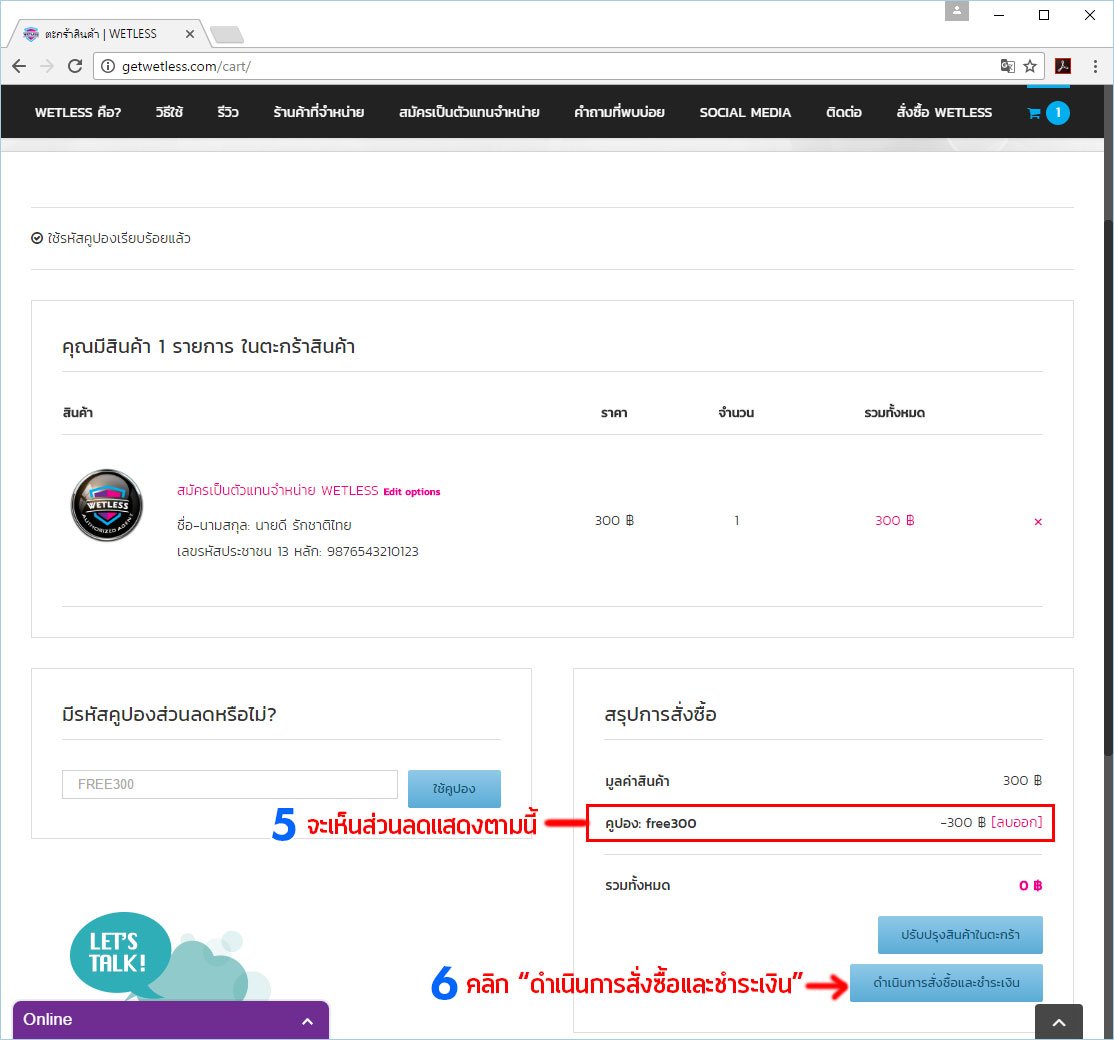
Task: Click the scroll-to-top arrow button
Action: click(x=1059, y=1022)
